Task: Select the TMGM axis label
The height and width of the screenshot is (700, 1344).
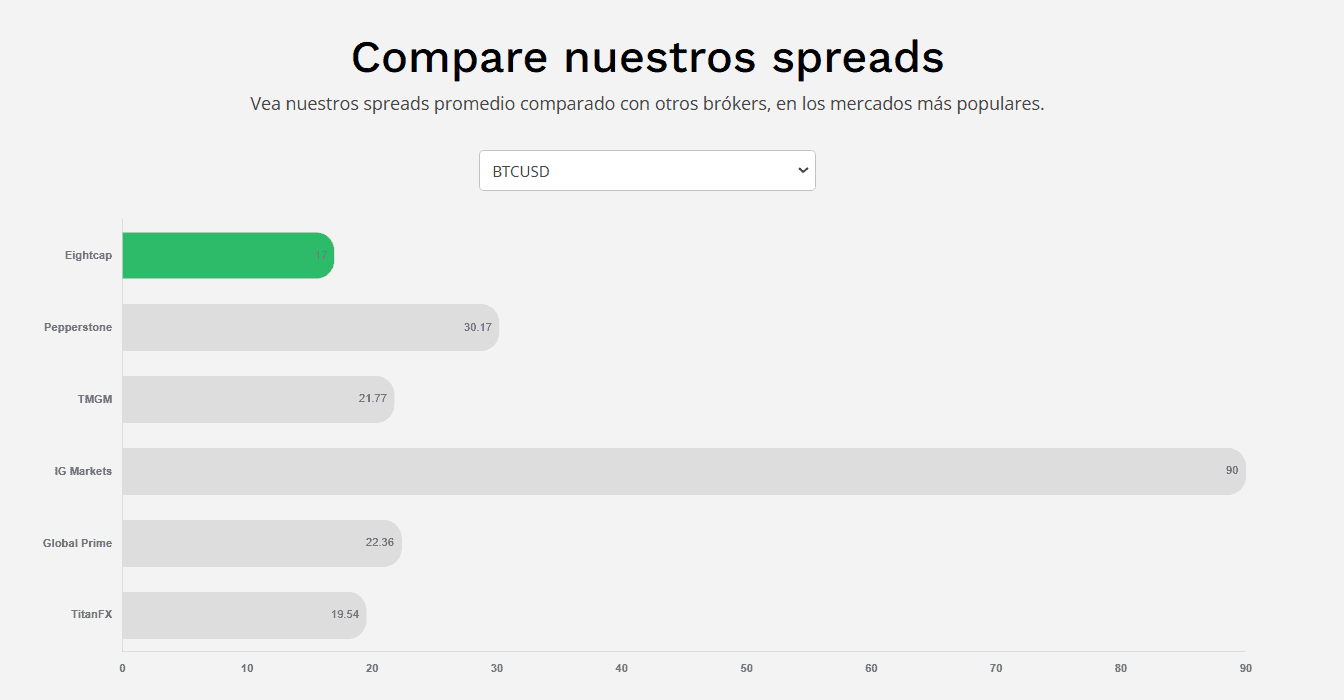Action: (x=95, y=399)
